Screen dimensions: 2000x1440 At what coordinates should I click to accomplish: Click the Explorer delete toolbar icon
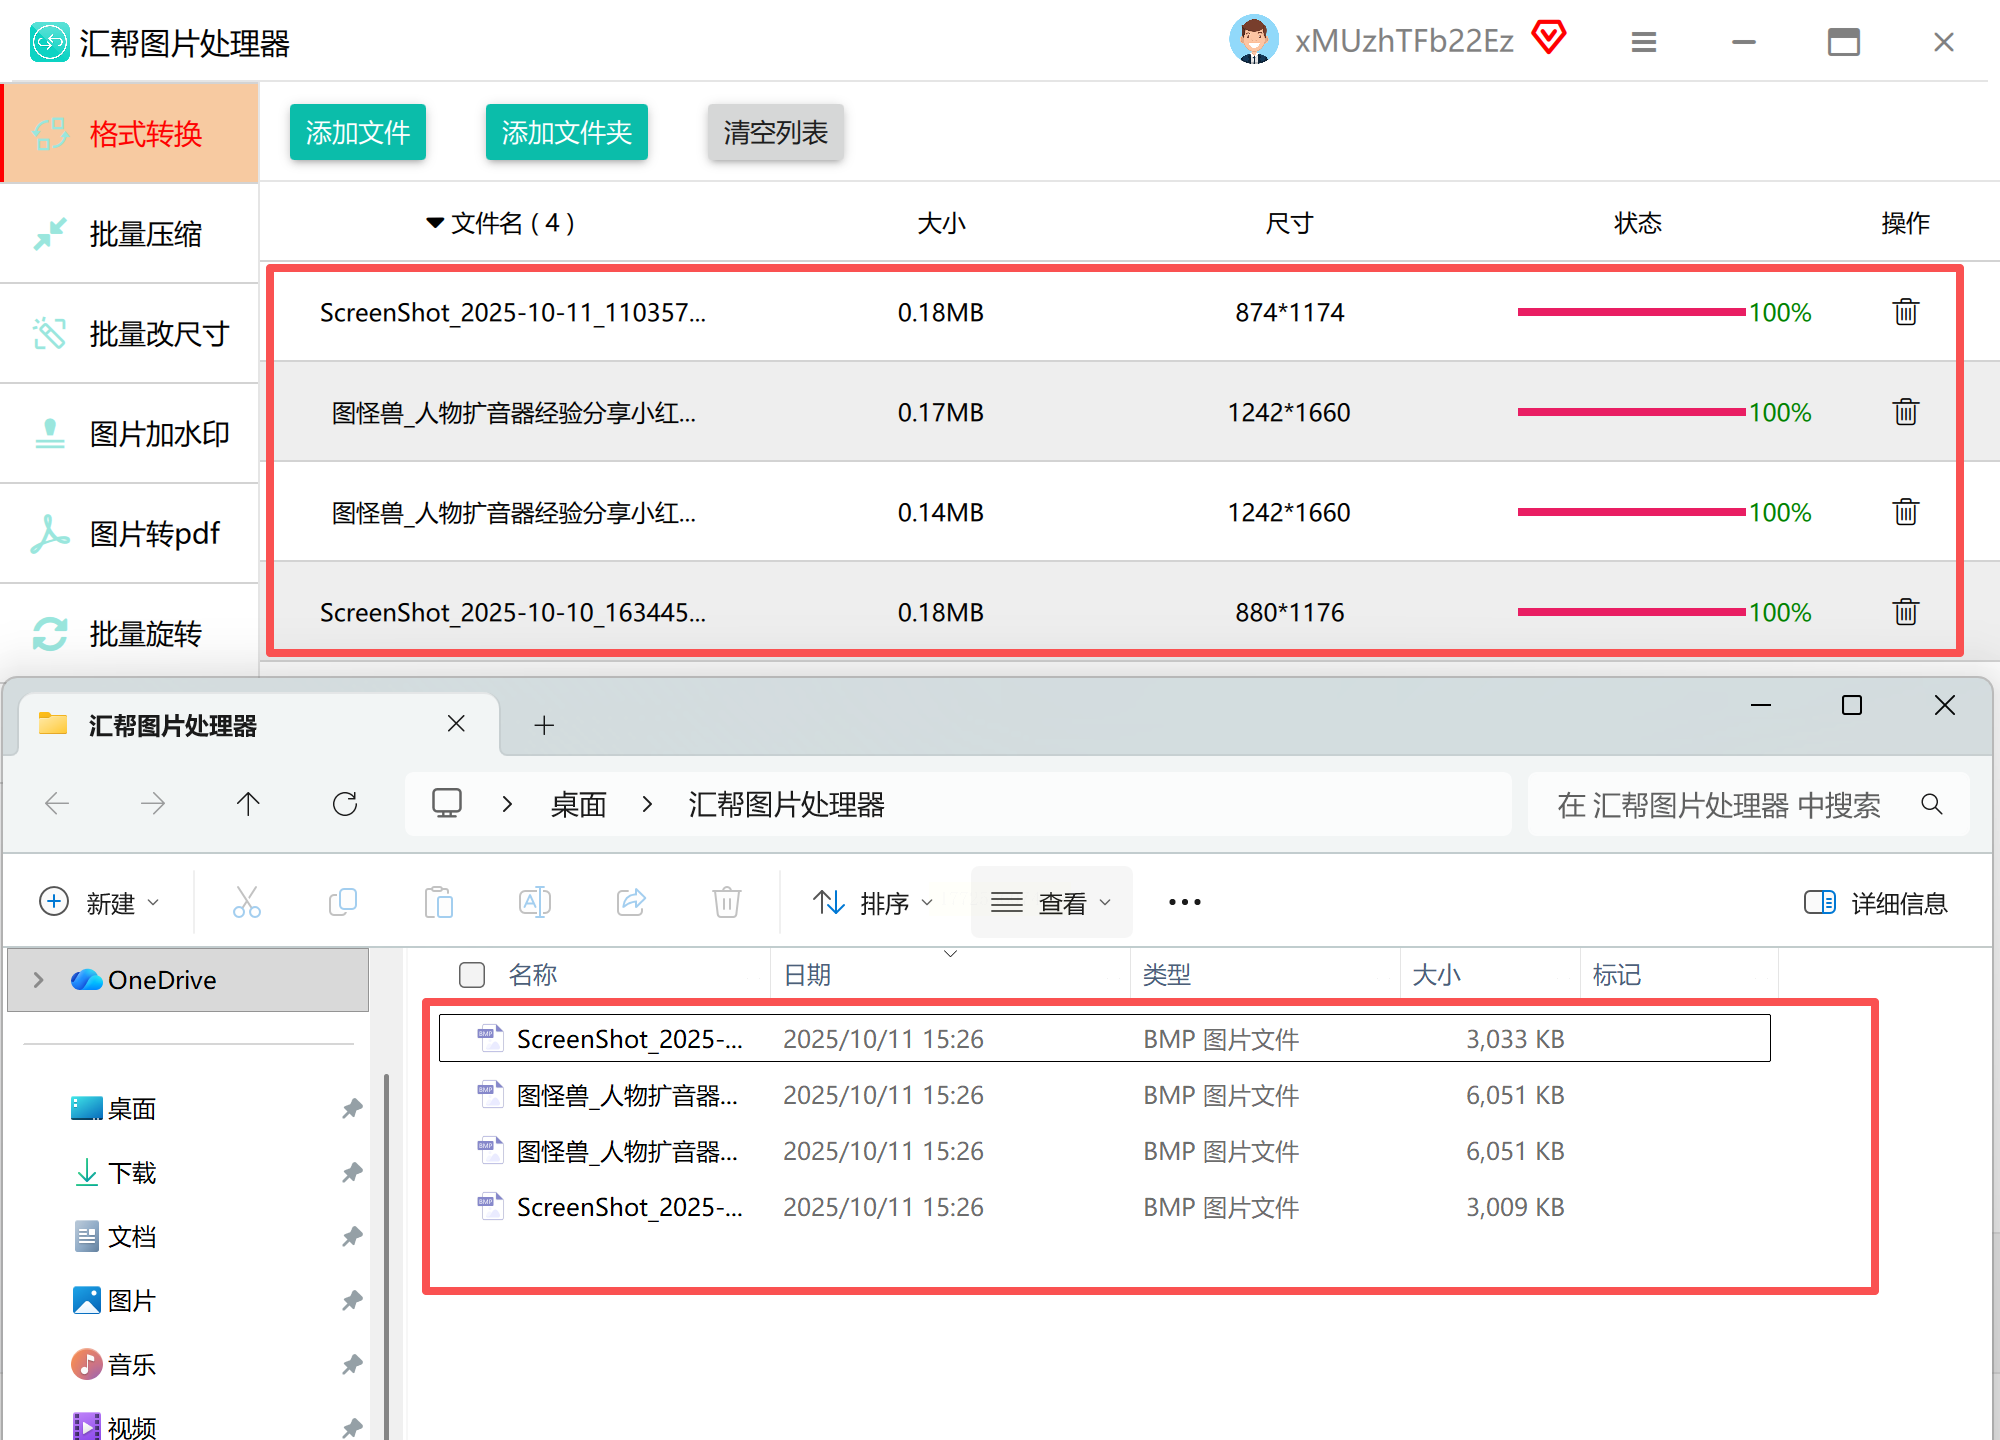(726, 902)
